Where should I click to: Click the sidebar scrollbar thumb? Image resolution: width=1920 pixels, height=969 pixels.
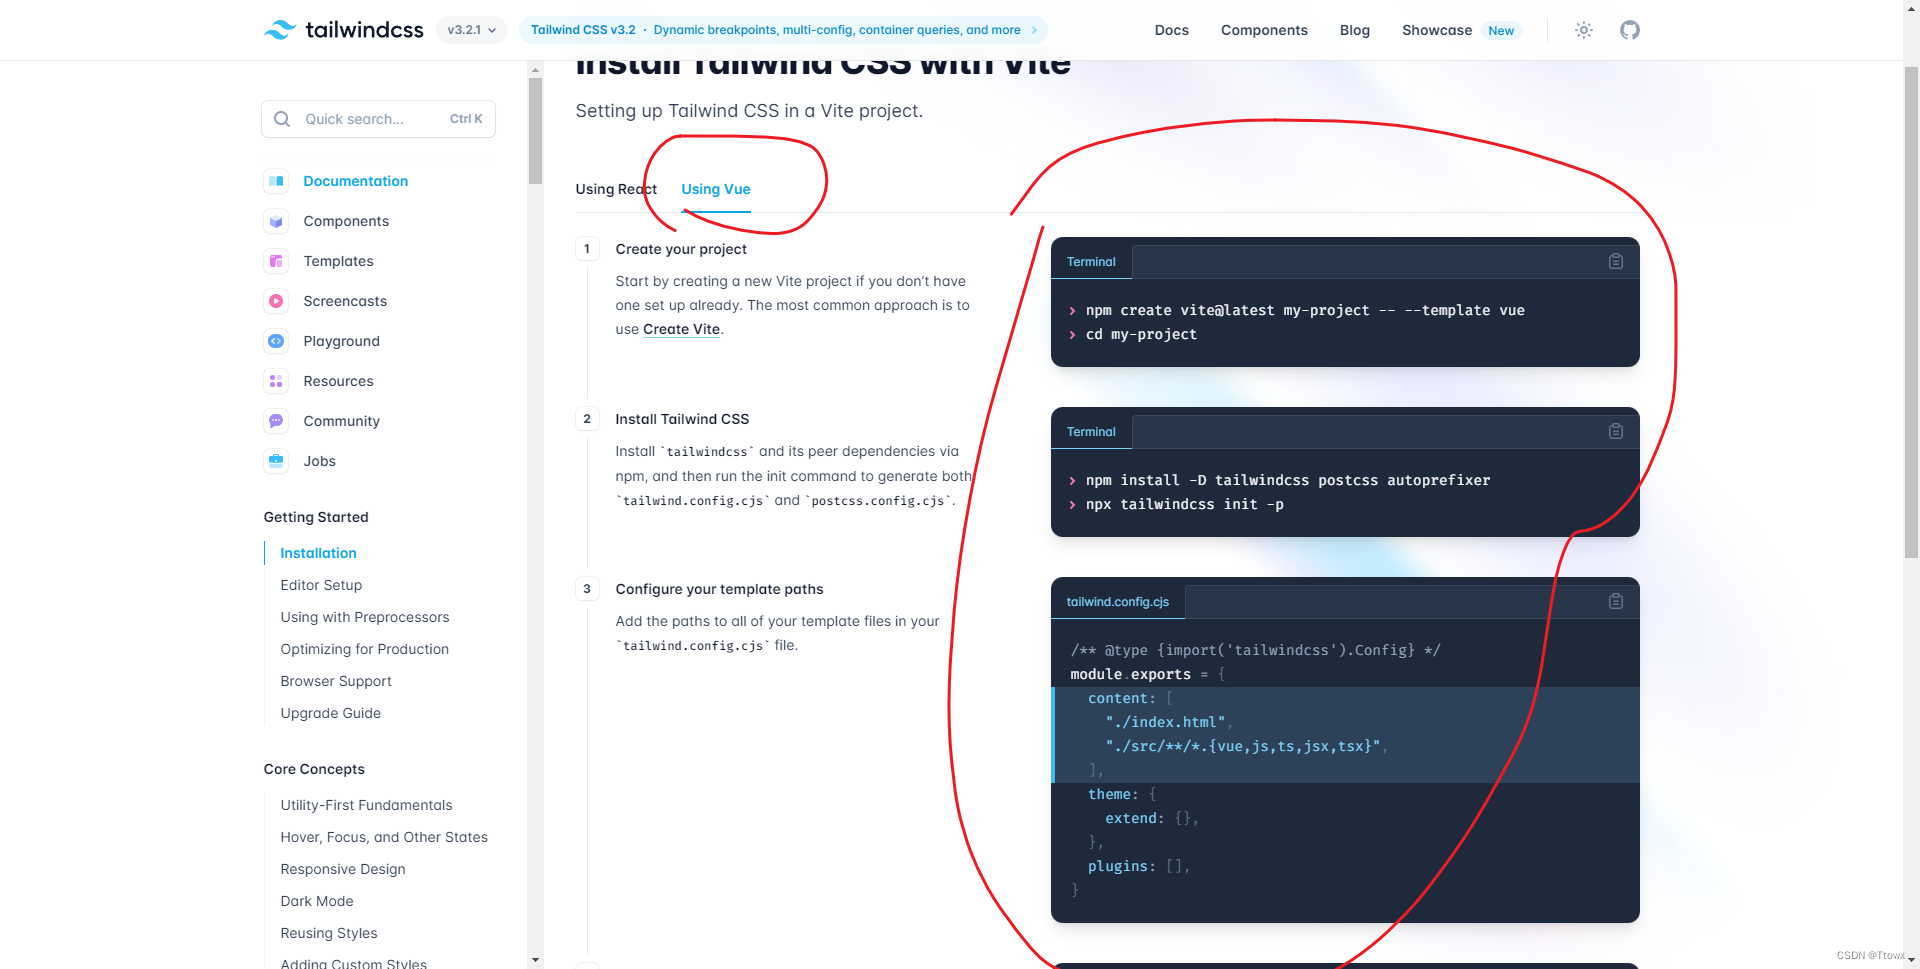coord(535,131)
